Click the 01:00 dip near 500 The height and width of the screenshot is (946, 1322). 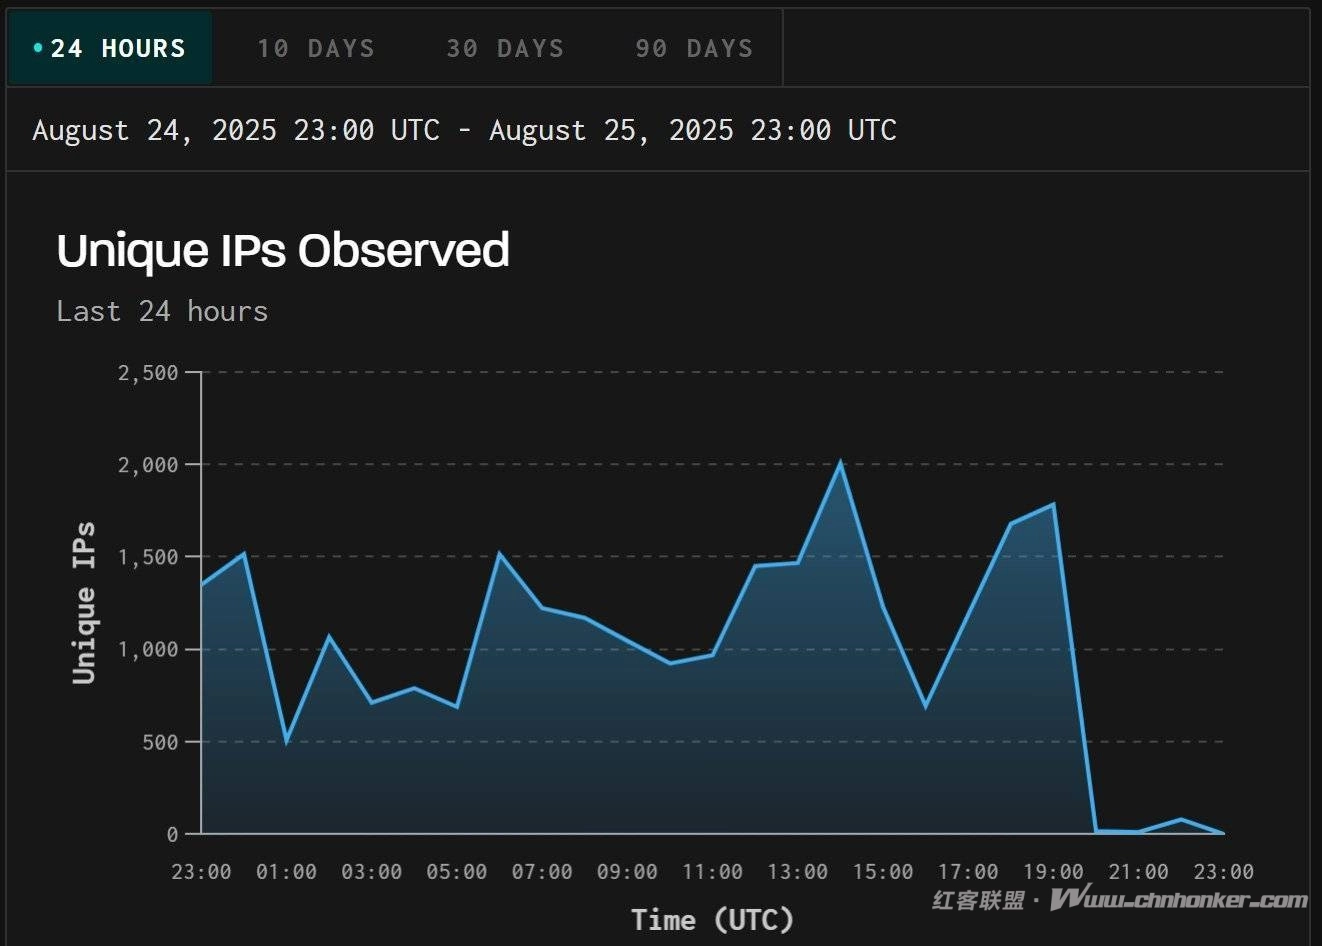(287, 741)
